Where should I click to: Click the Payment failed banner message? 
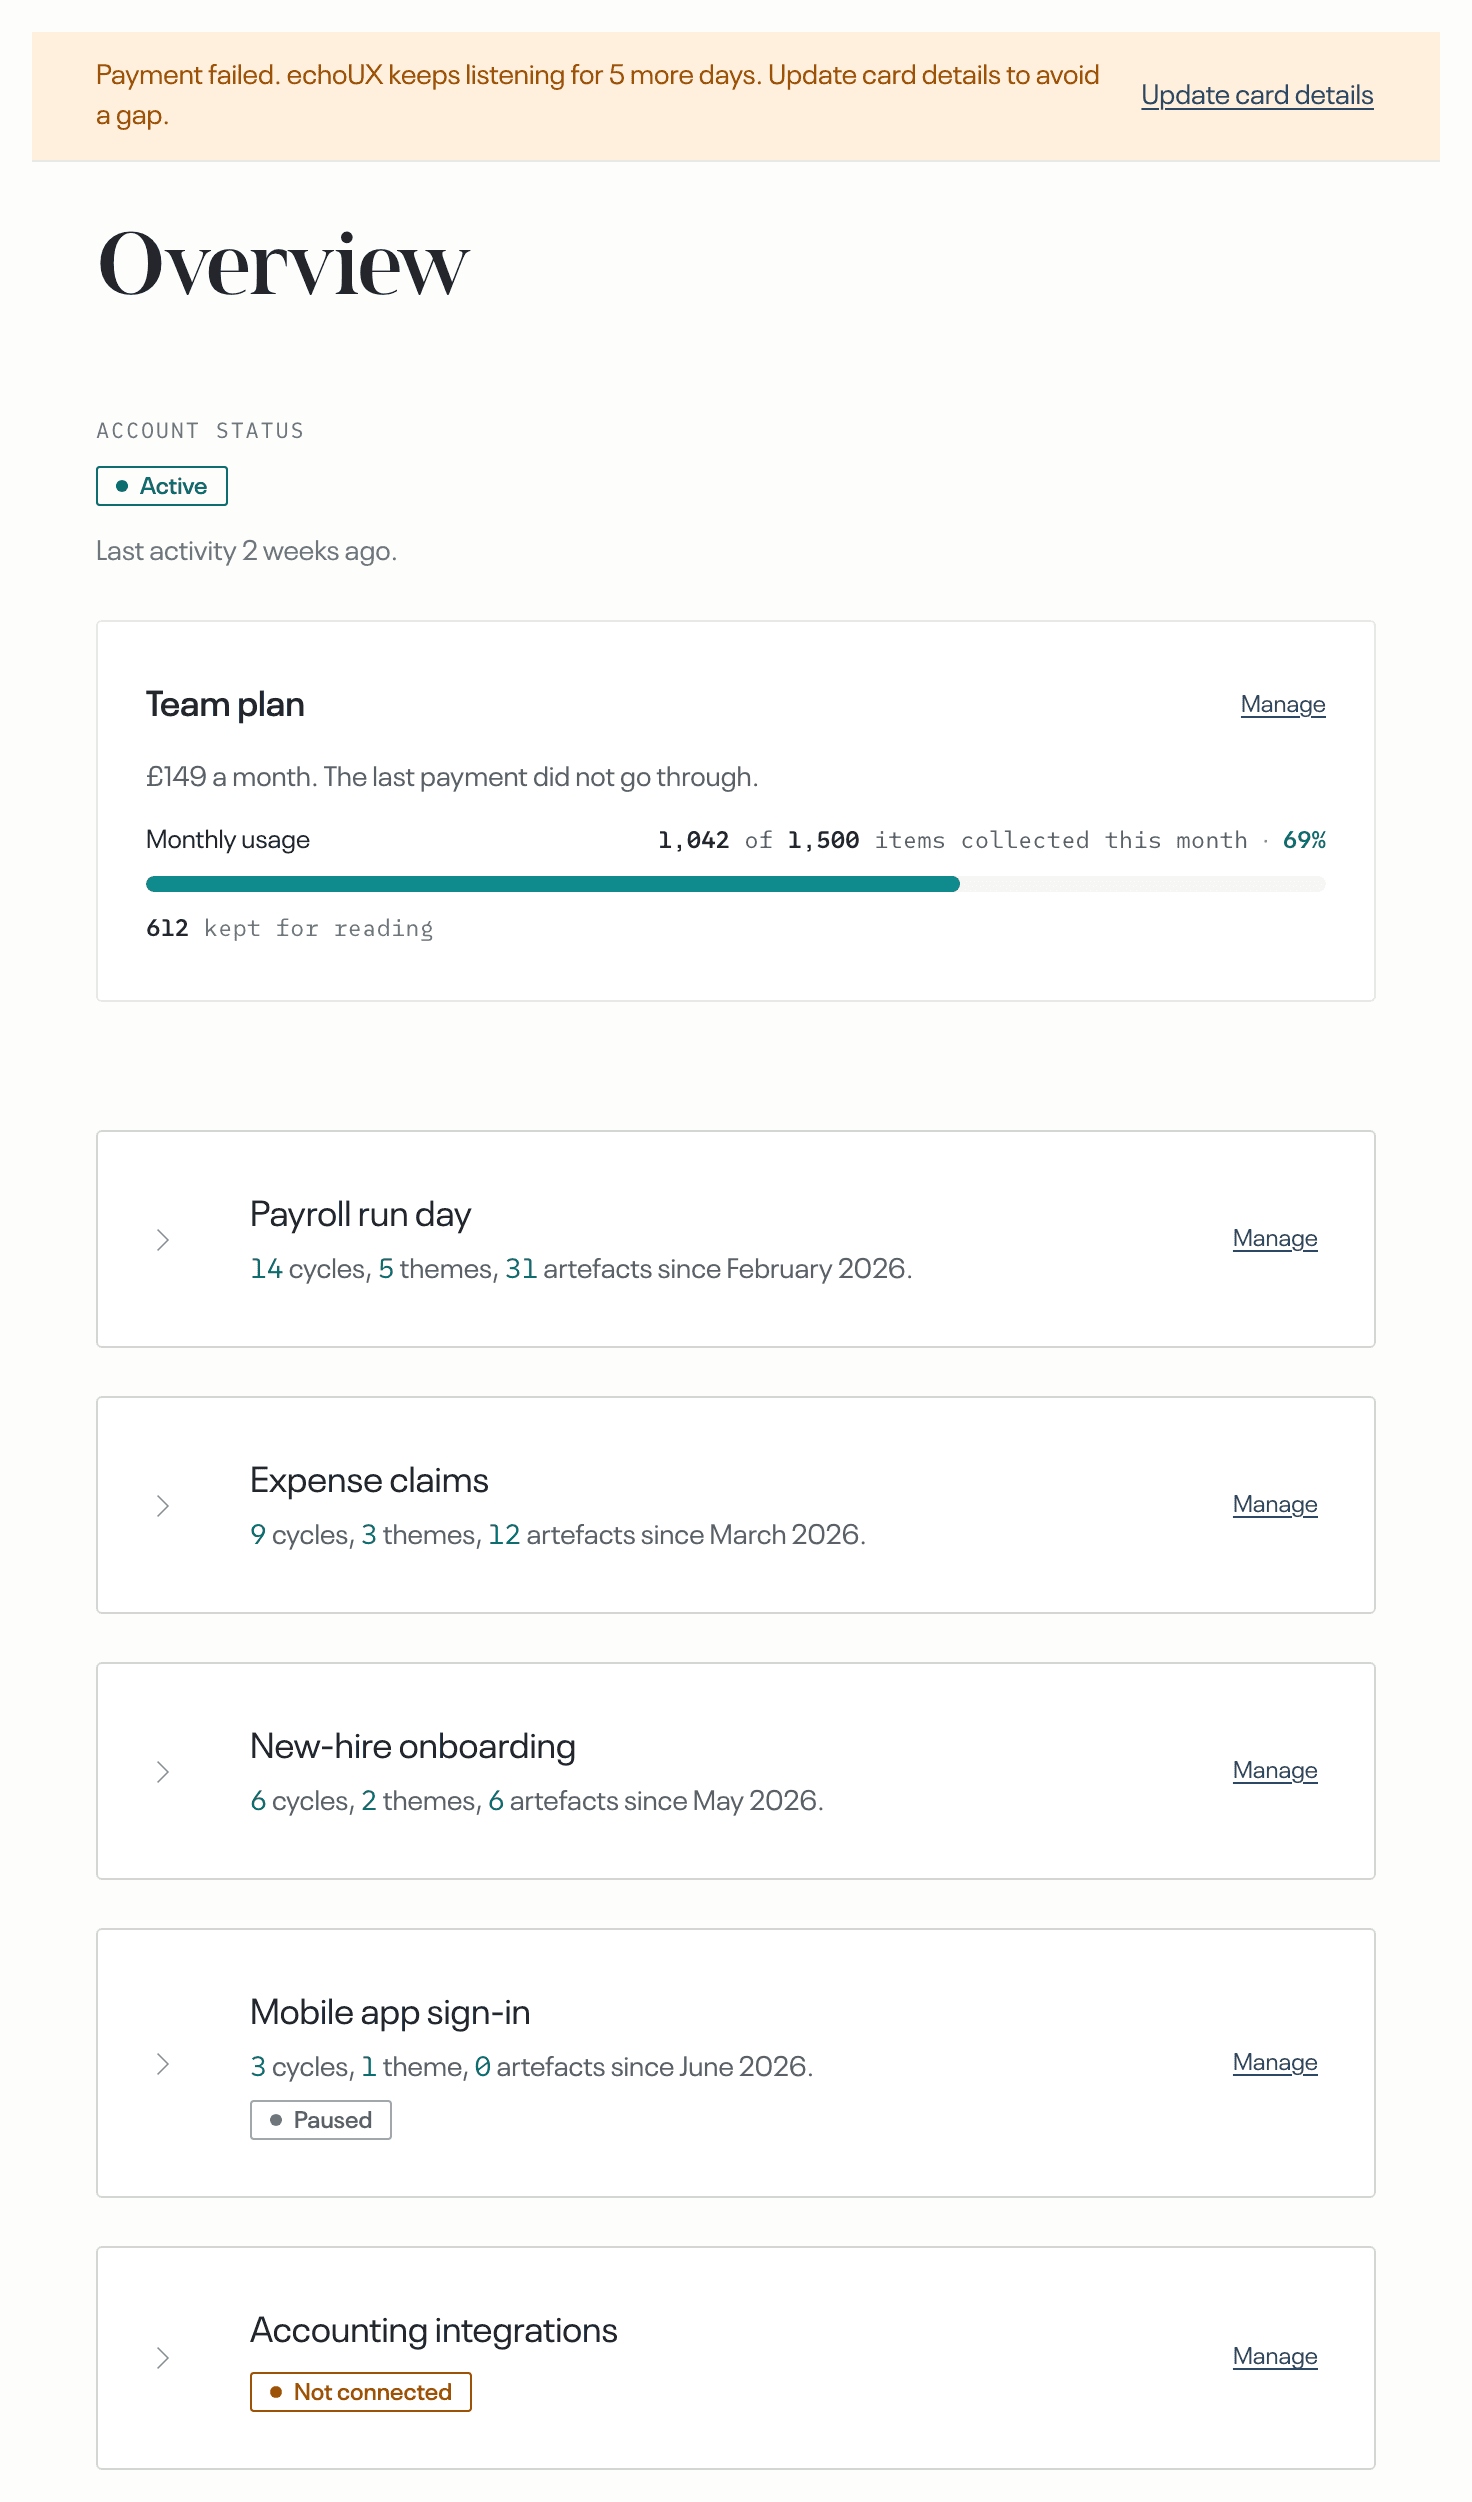[598, 95]
